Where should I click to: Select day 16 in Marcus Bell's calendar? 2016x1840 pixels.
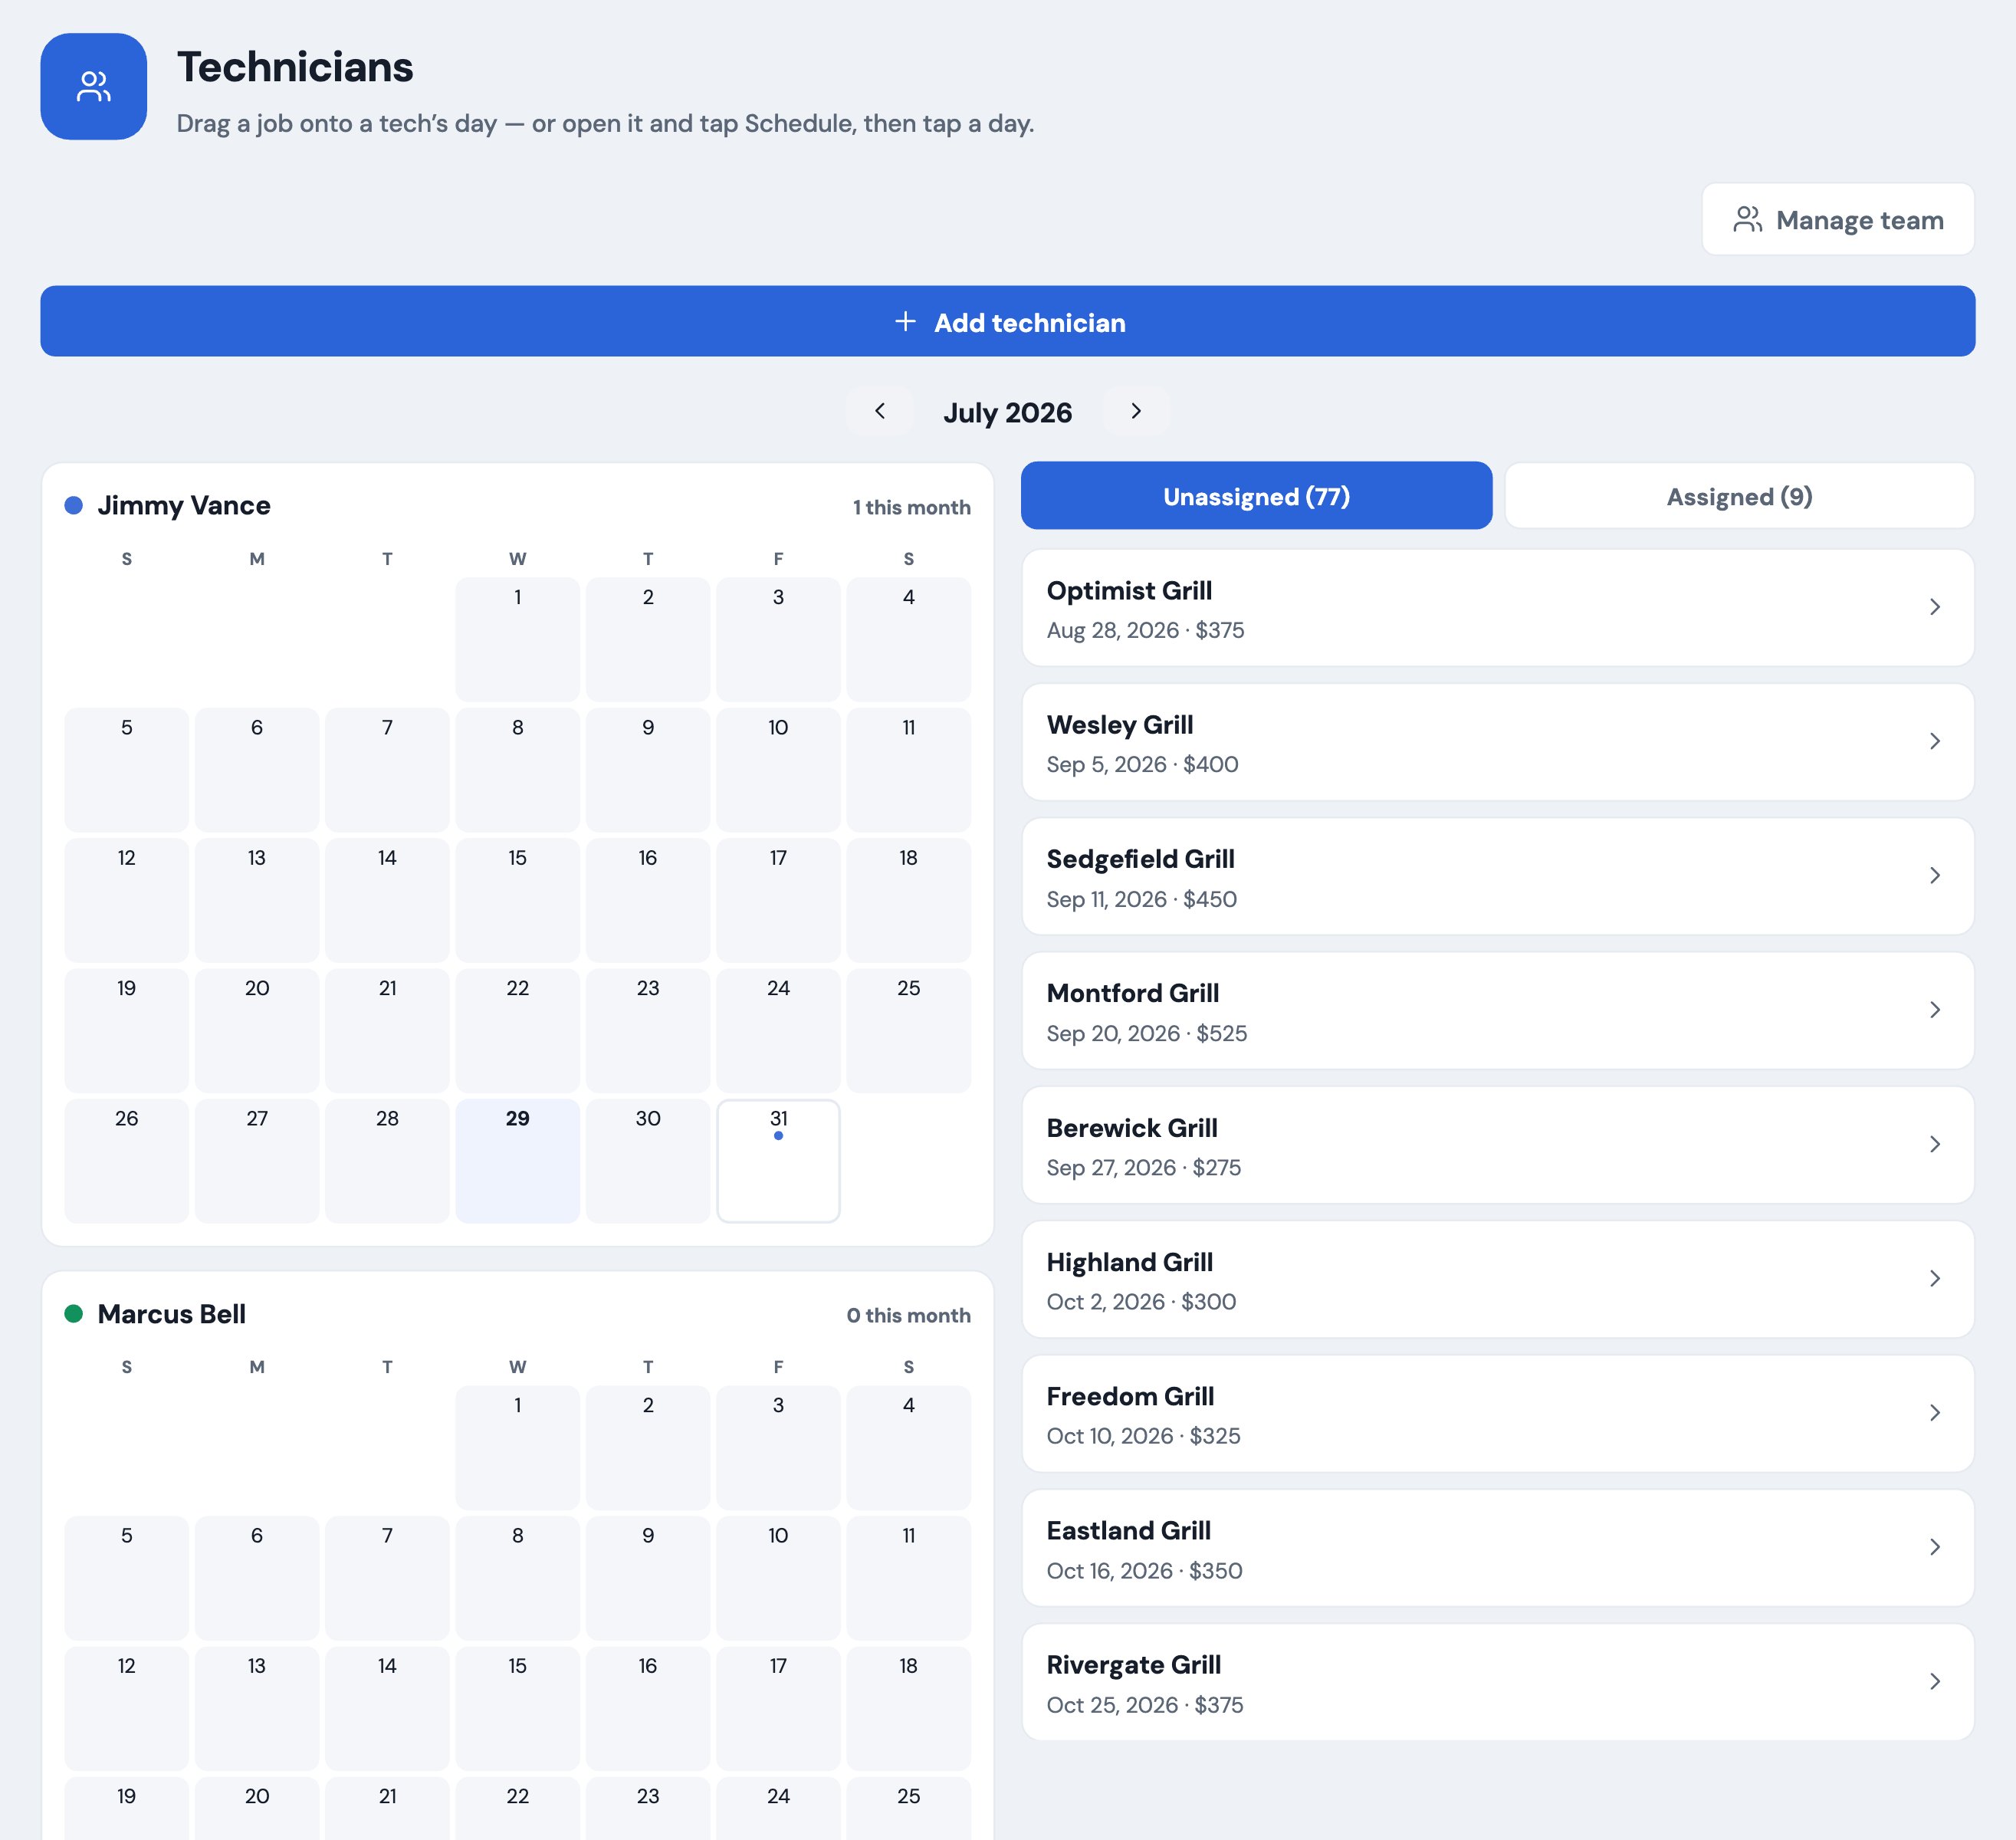point(648,1708)
